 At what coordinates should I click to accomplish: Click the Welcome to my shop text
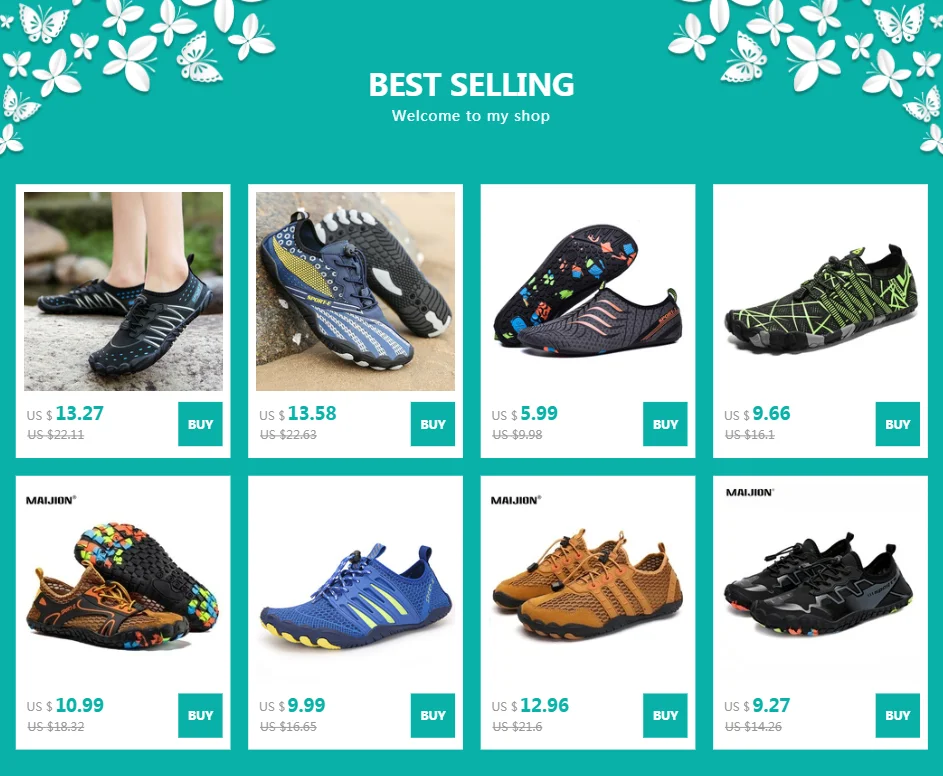pyautogui.click(x=471, y=115)
